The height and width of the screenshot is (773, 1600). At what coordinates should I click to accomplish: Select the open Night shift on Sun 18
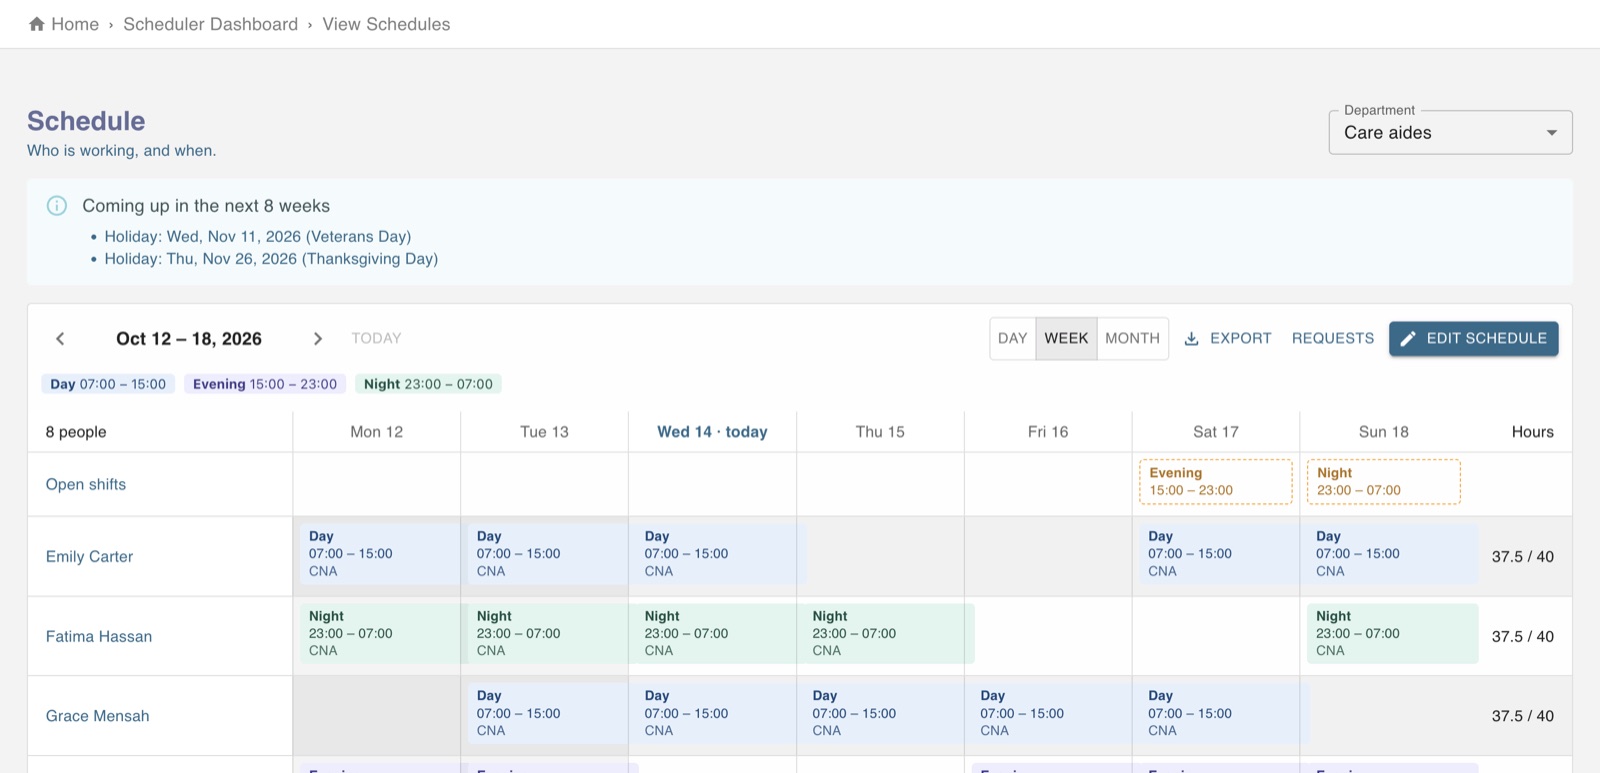[x=1383, y=482]
